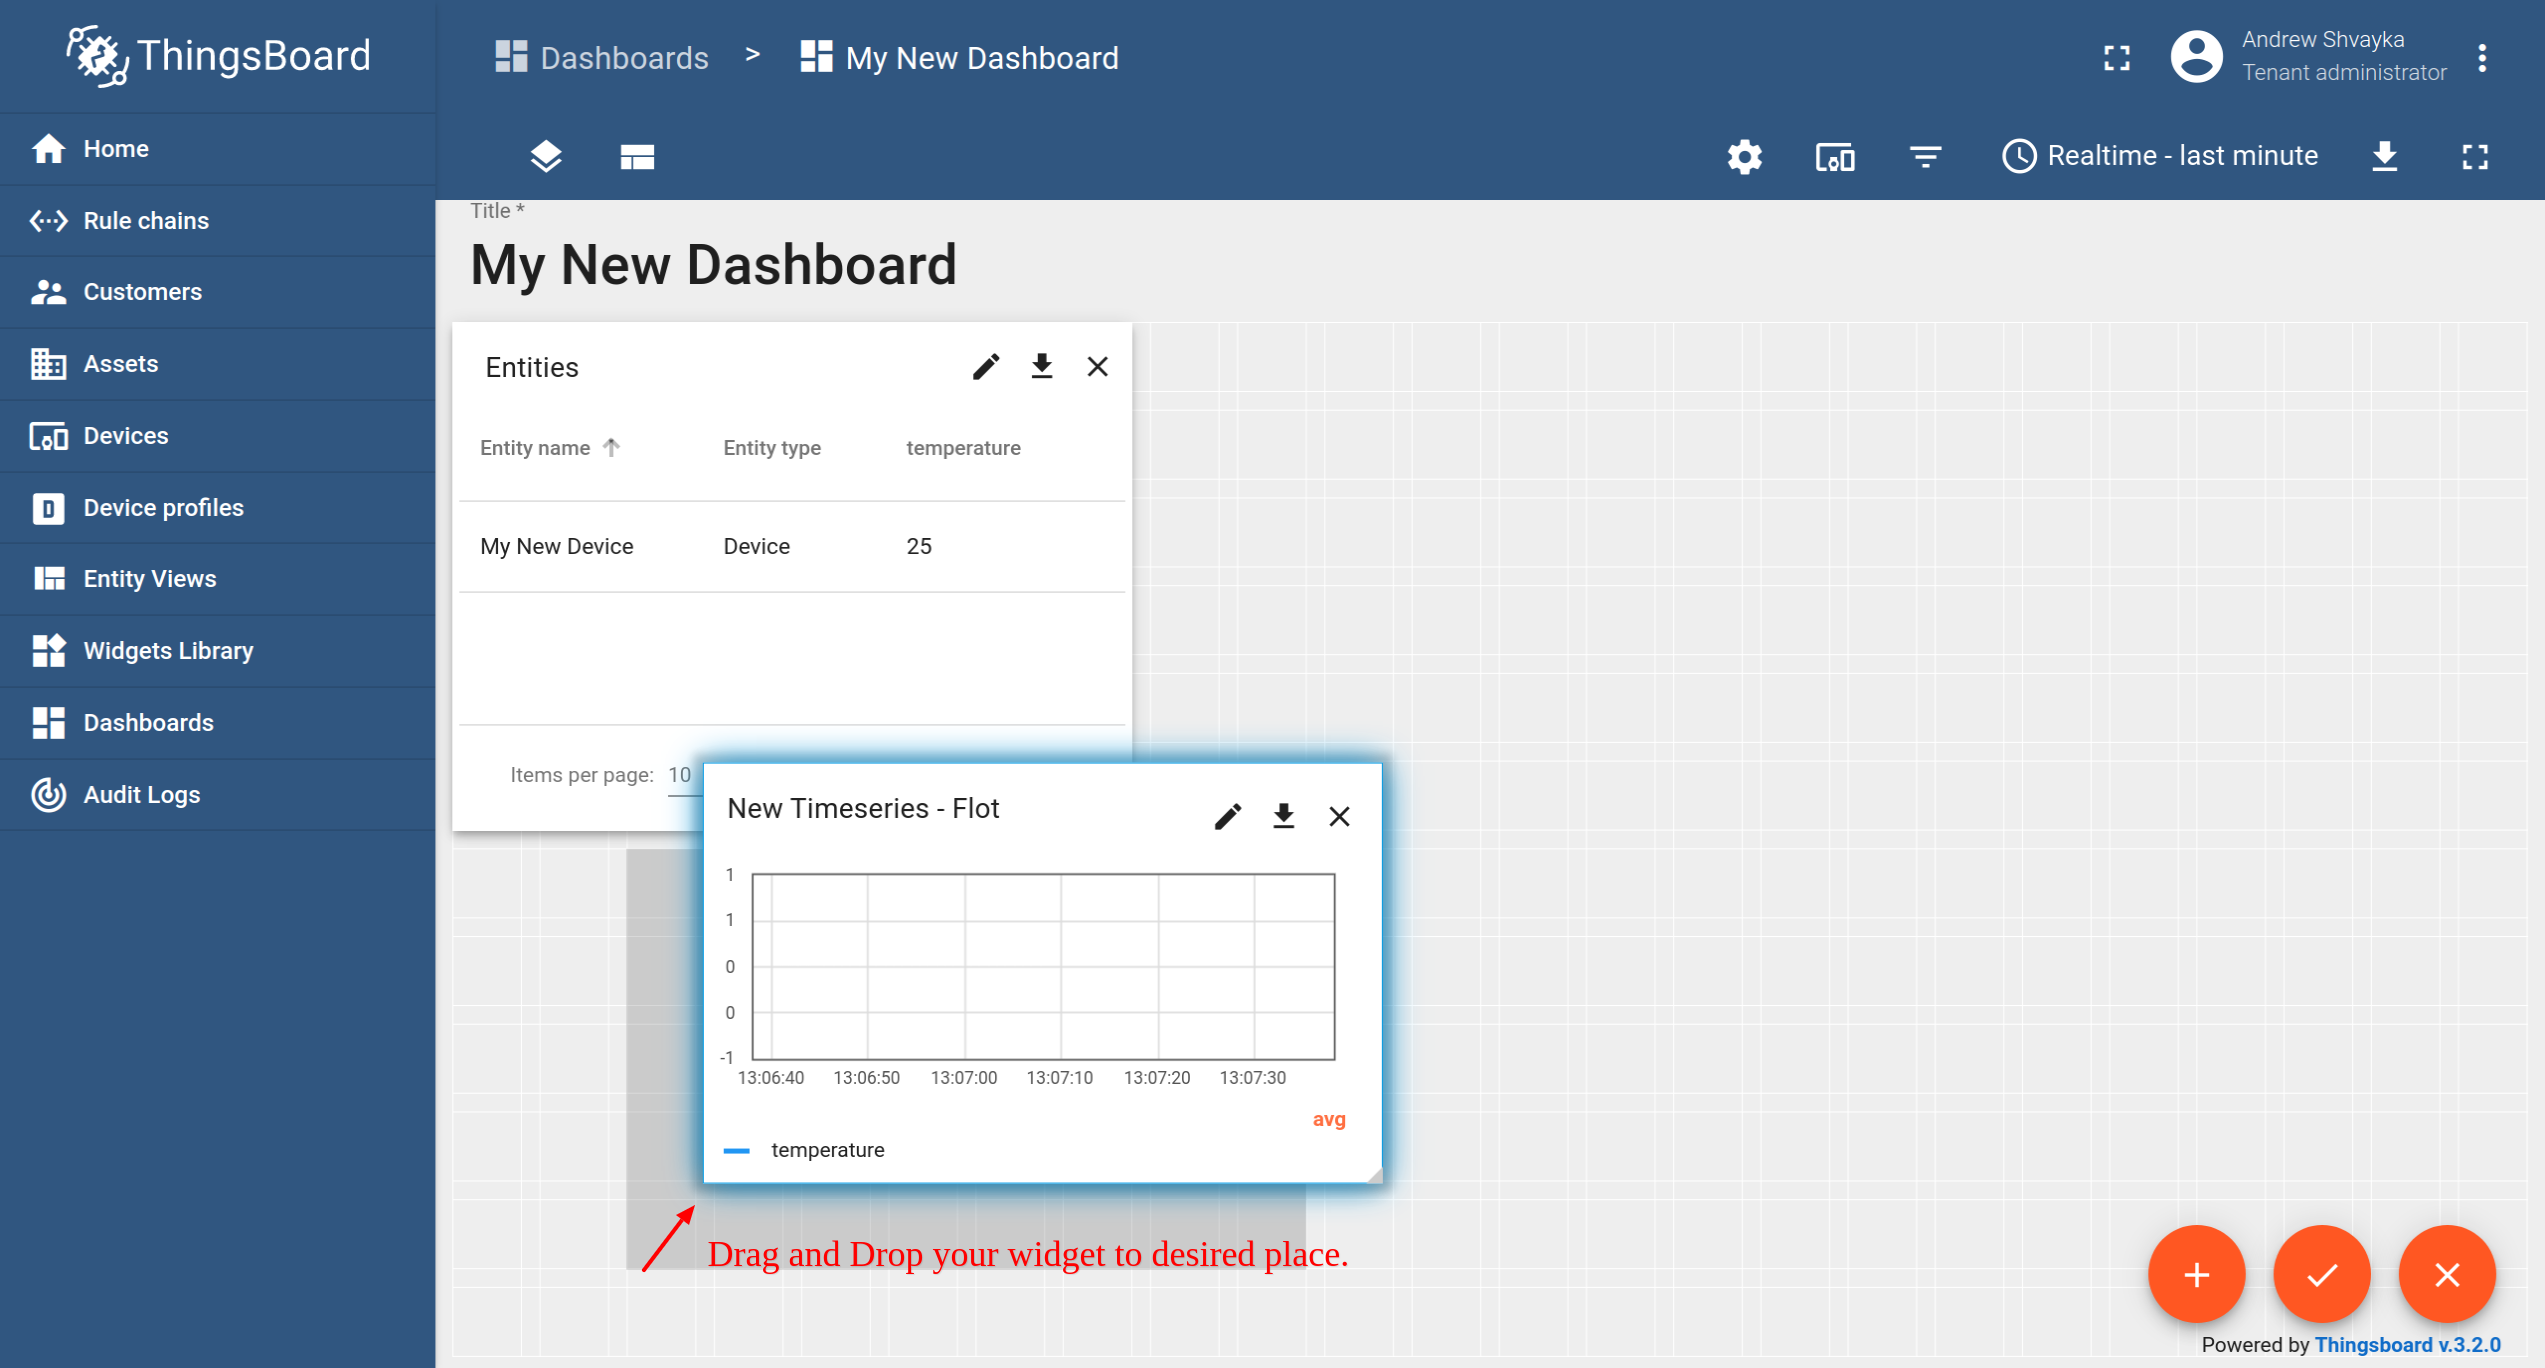The image size is (2545, 1368).
Task: Toggle expand-to-fullscreen icon in top header
Action: coord(2116,58)
